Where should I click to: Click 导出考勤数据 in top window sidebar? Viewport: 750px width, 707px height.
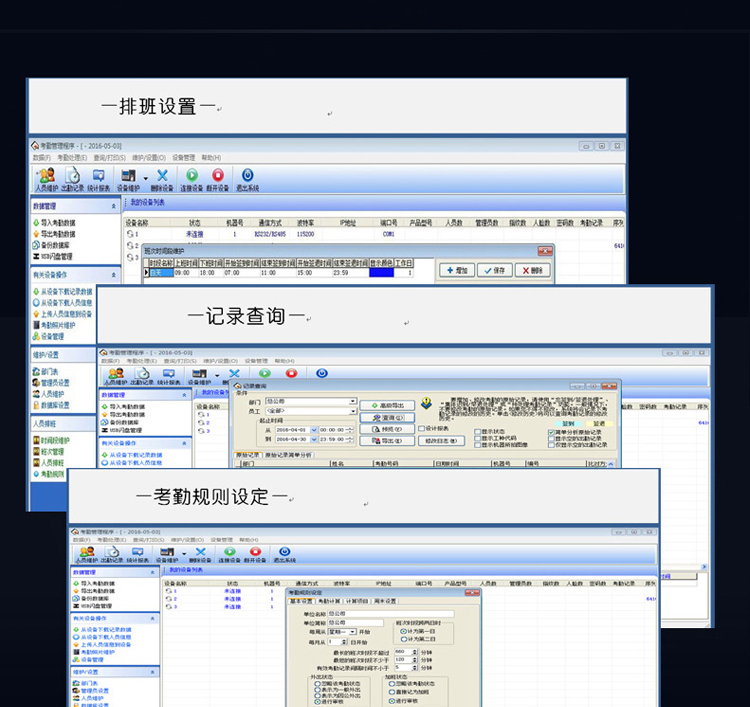[54, 234]
